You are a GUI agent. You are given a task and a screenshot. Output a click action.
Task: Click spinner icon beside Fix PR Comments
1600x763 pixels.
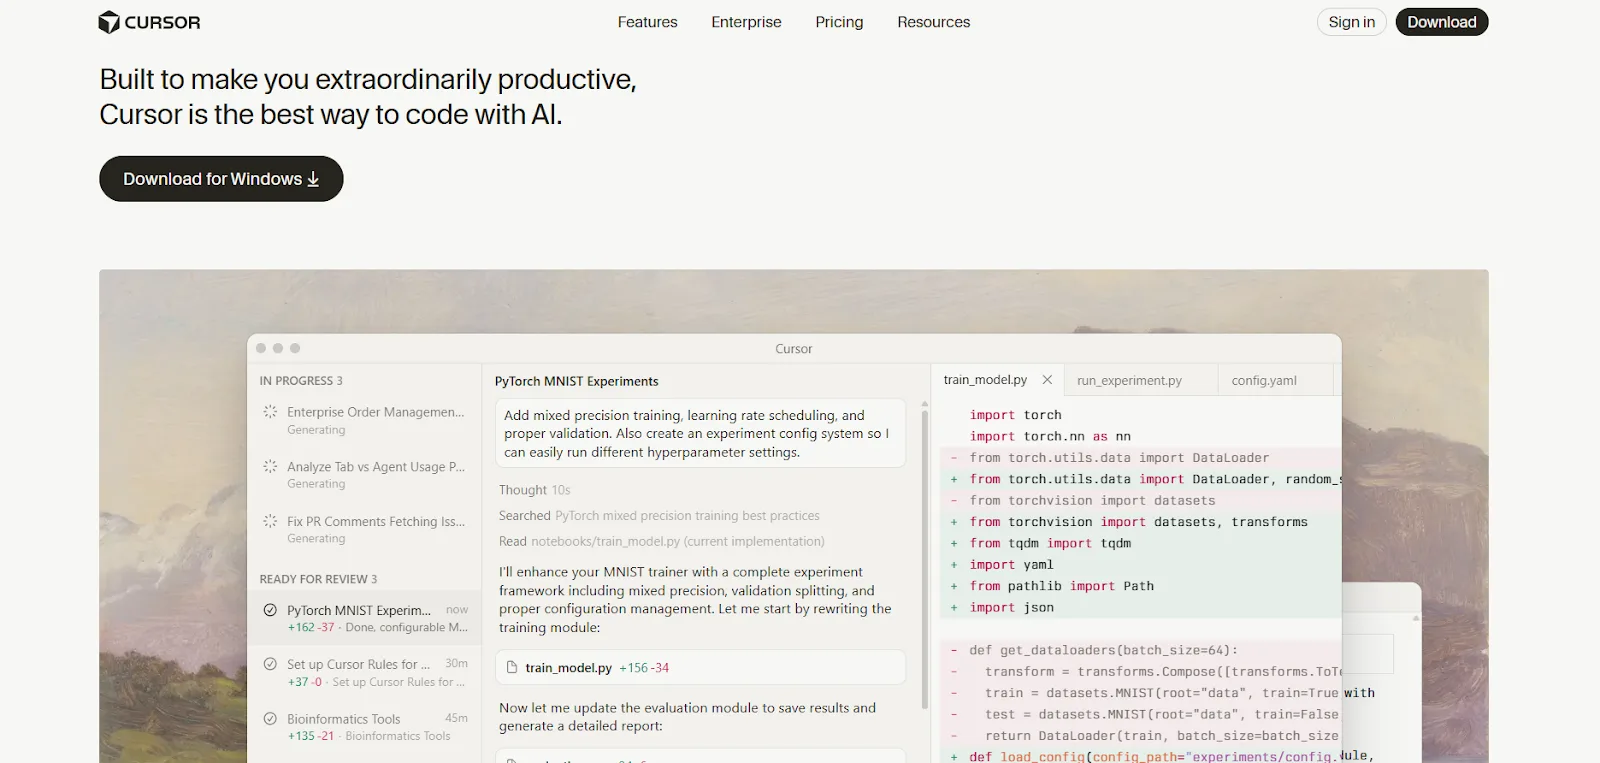(x=270, y=521)
